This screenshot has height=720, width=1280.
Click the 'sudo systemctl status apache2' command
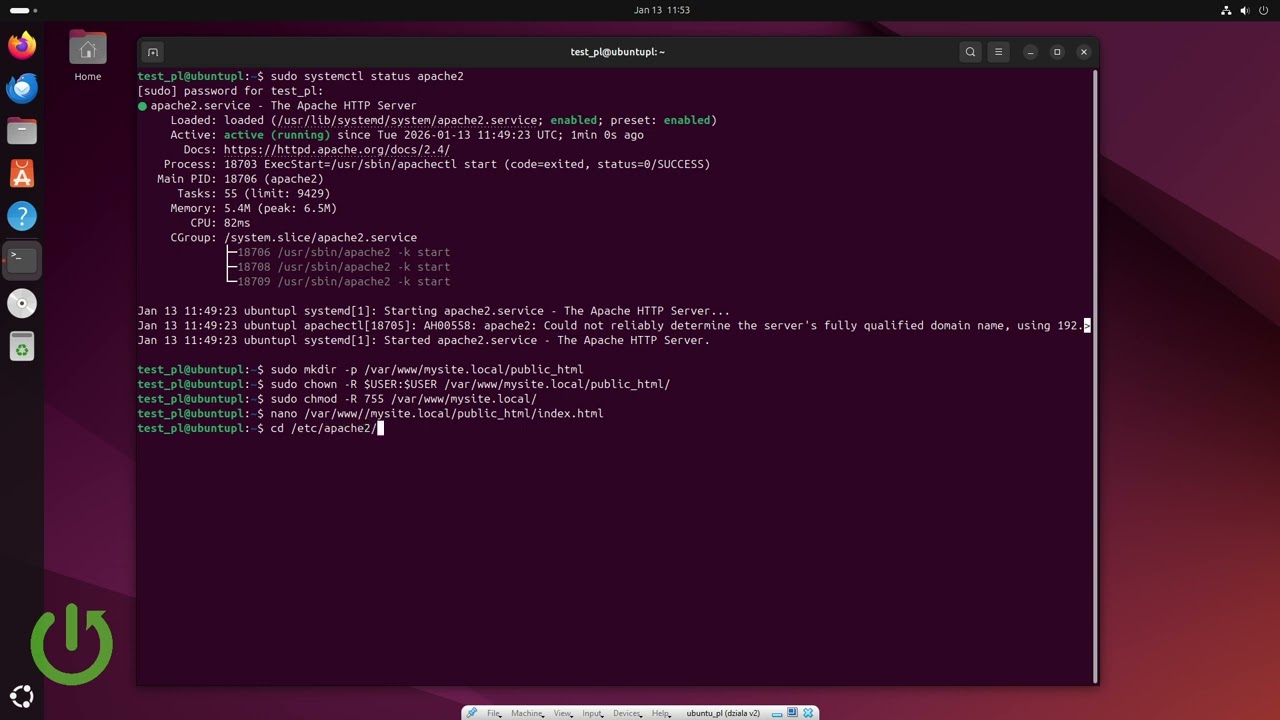[x=367, y=76]
